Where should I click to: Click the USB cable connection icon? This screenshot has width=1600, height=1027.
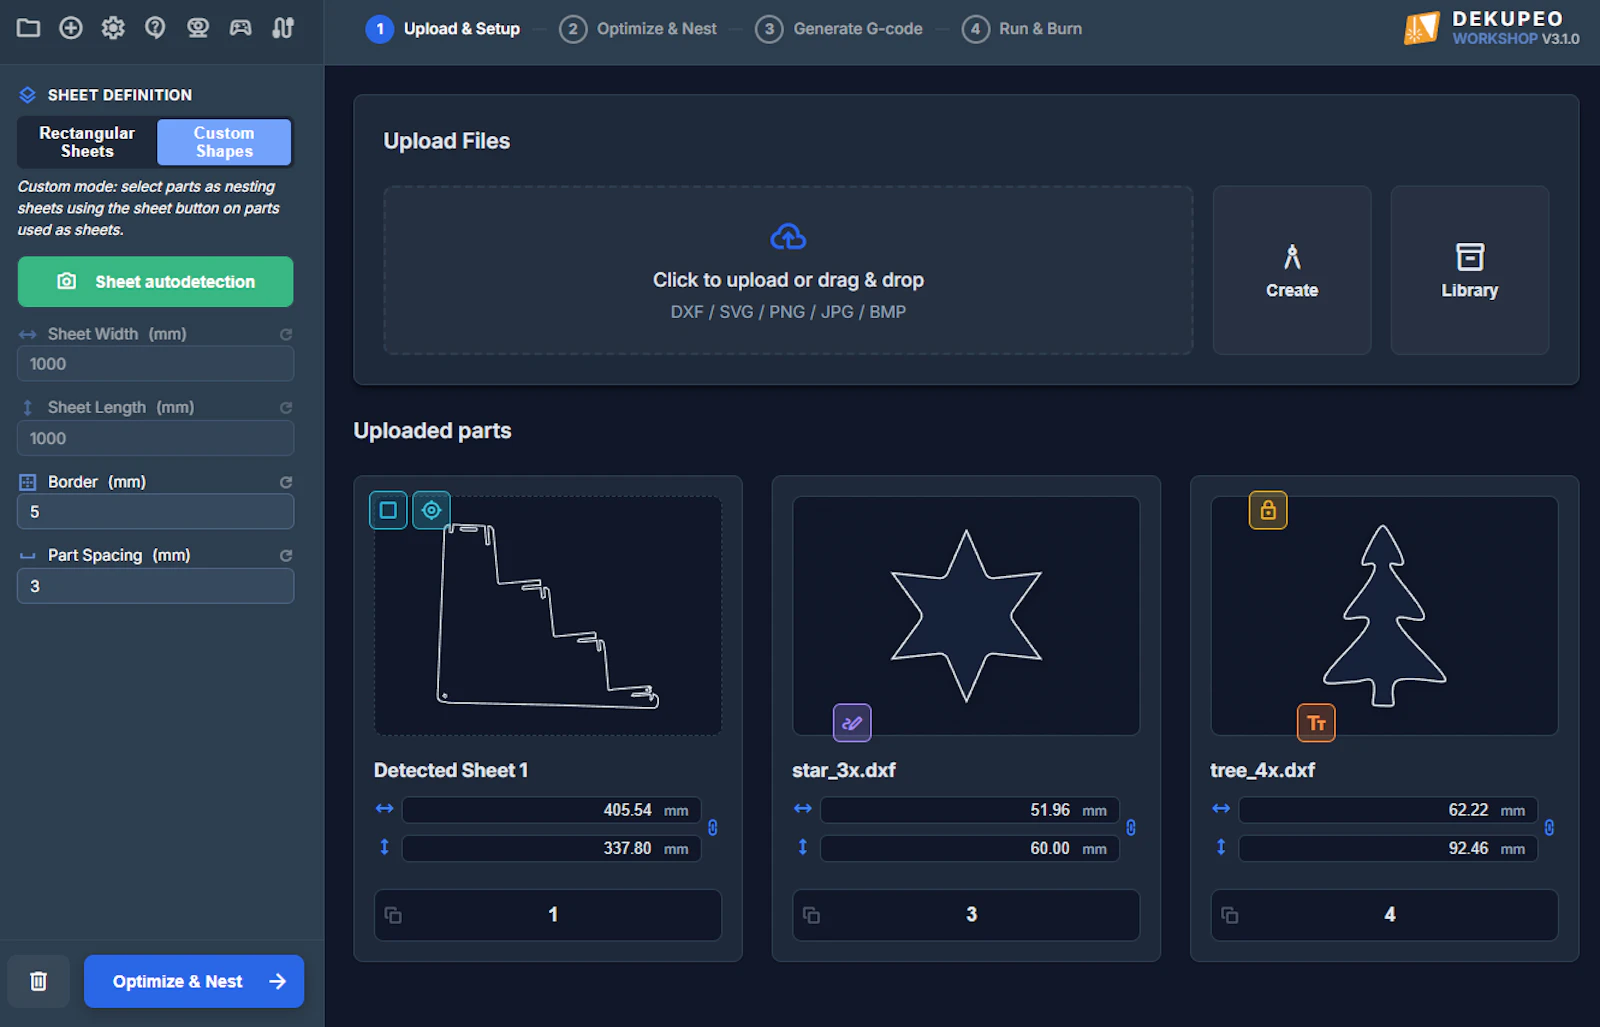coord(283,28)
